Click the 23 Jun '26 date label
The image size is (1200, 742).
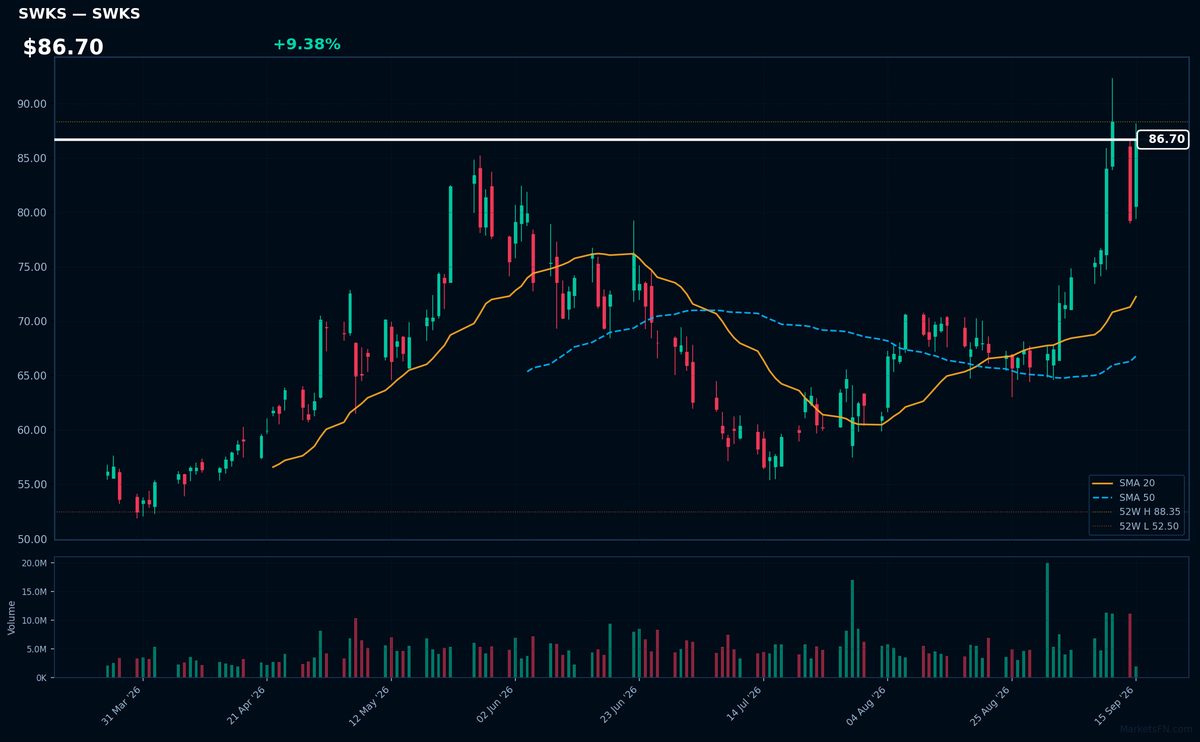coord(619,705)
